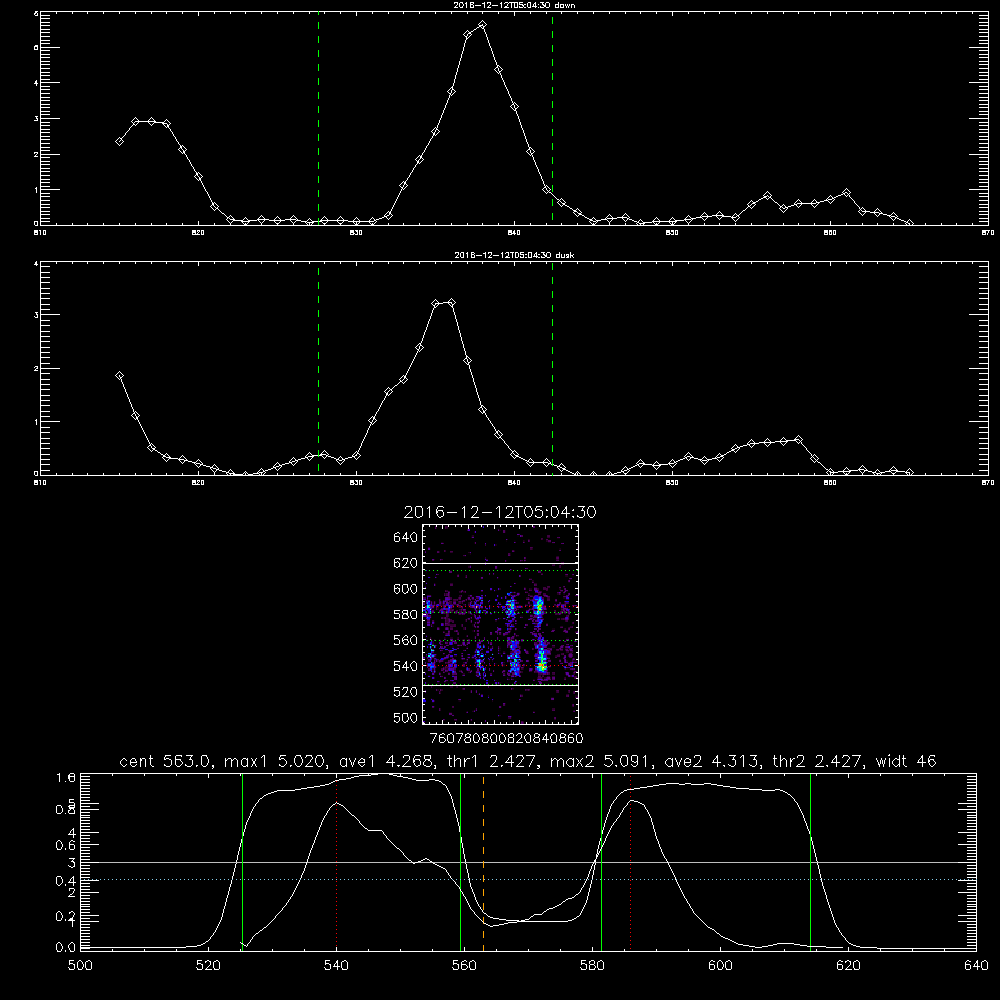
Task: Click the "600" x-axis label of the bottom plot
Action: click(721, 966)
